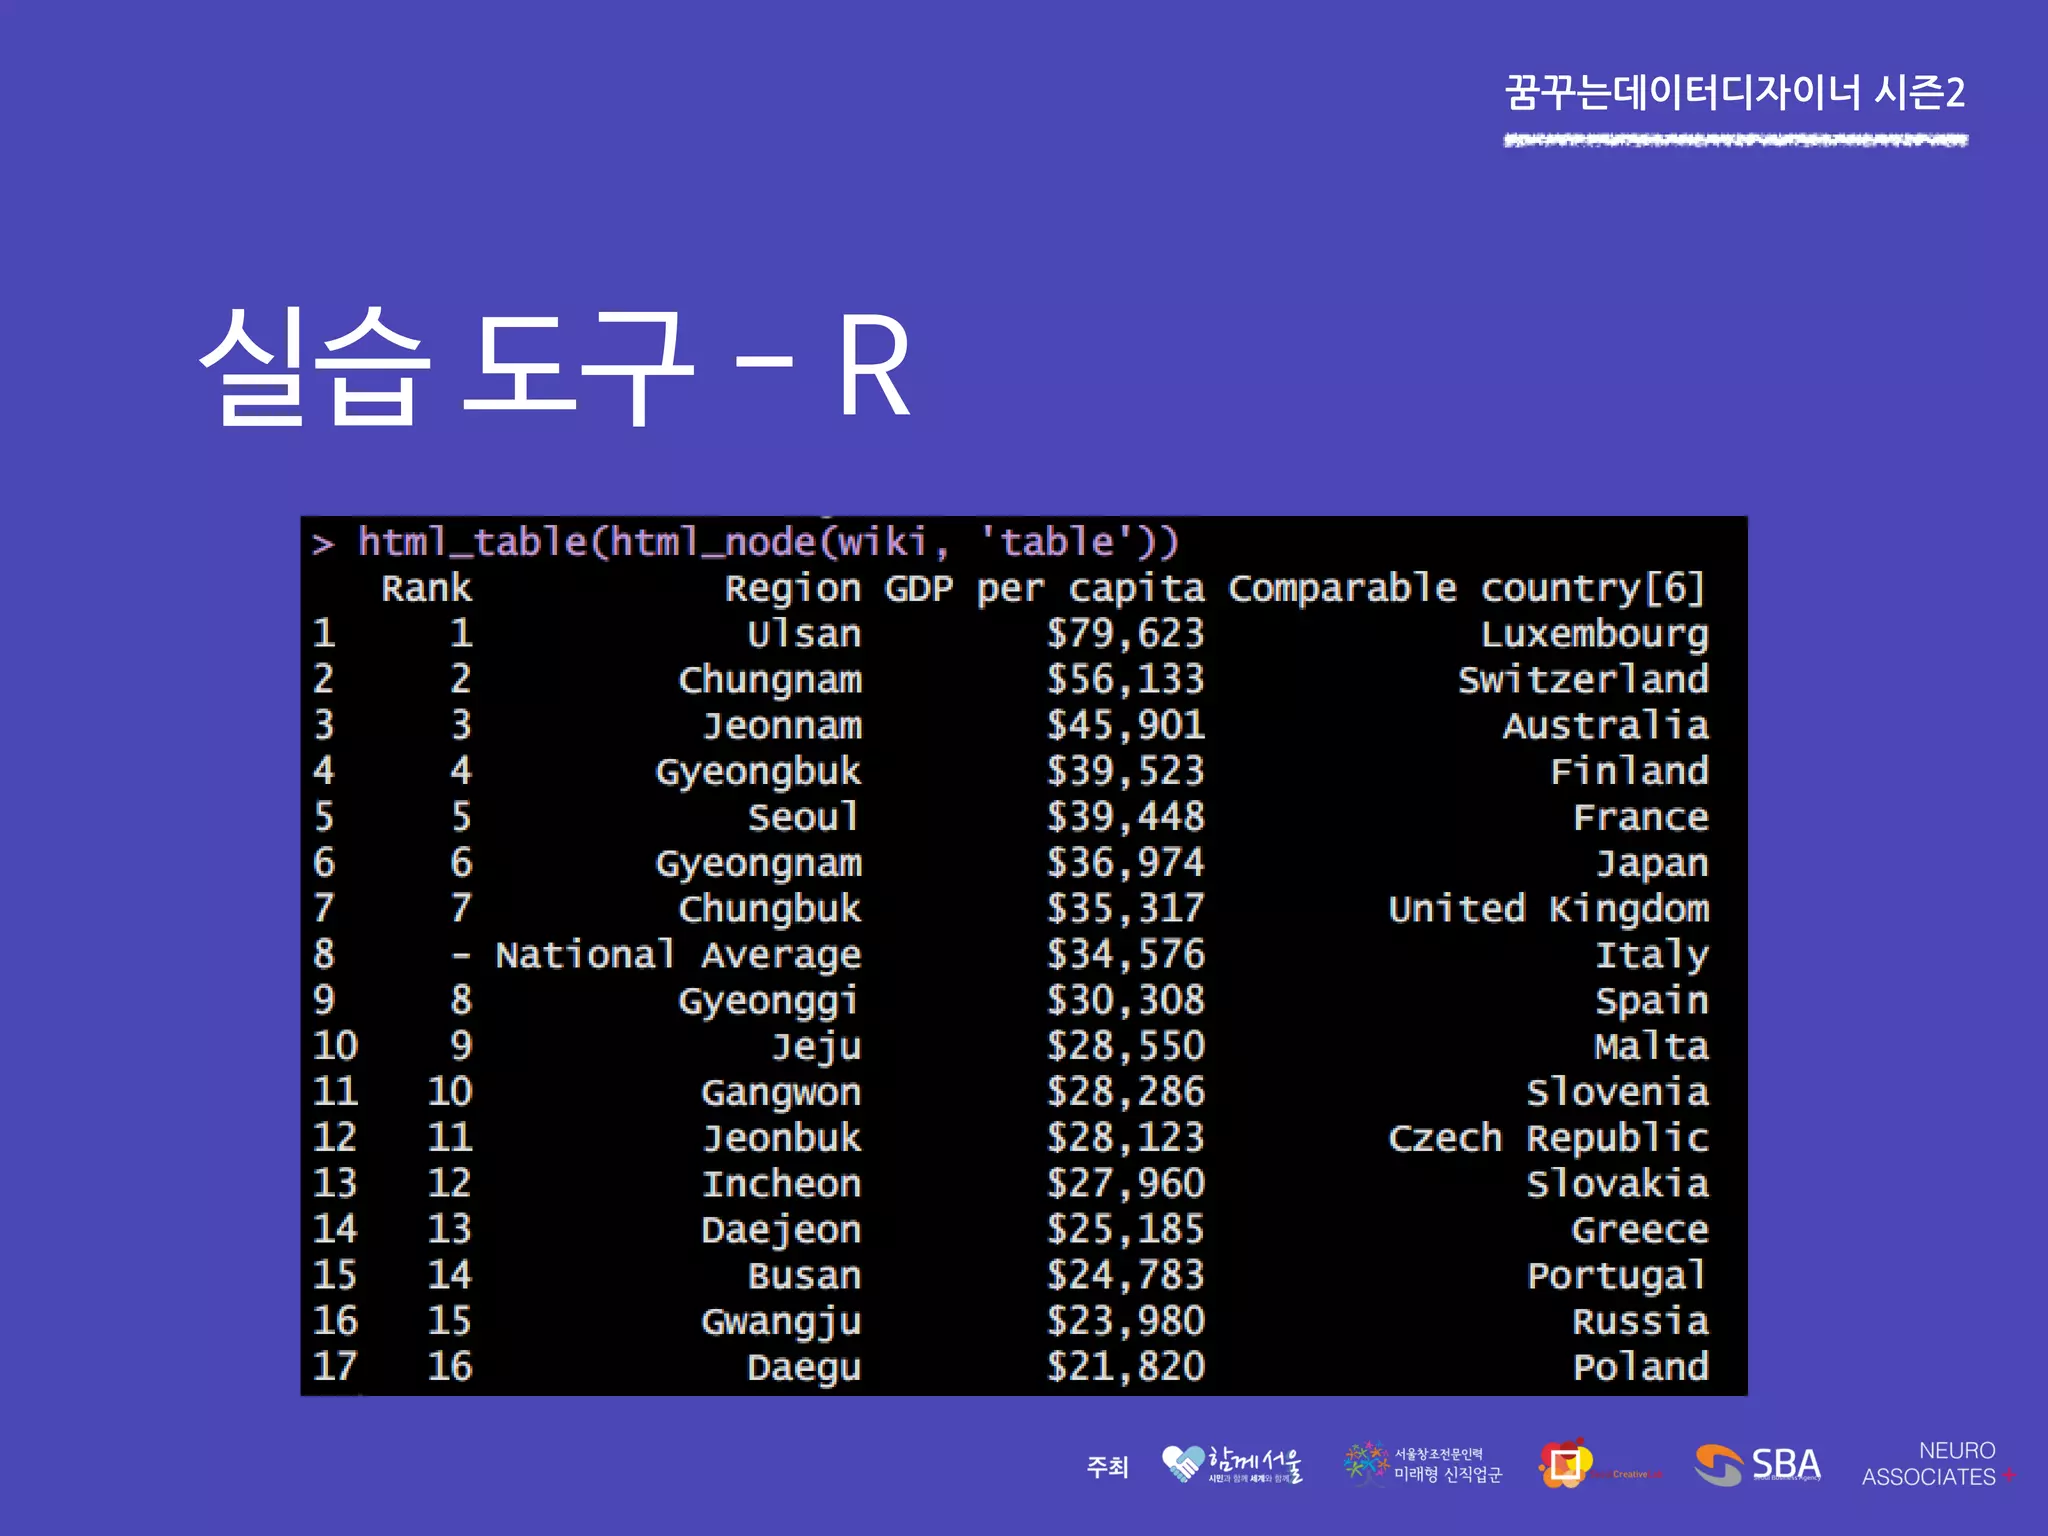Click the 미래형 신직업군 logo
The width and height of the screenshot is (2048, 1536).
click(1423, 1464)
